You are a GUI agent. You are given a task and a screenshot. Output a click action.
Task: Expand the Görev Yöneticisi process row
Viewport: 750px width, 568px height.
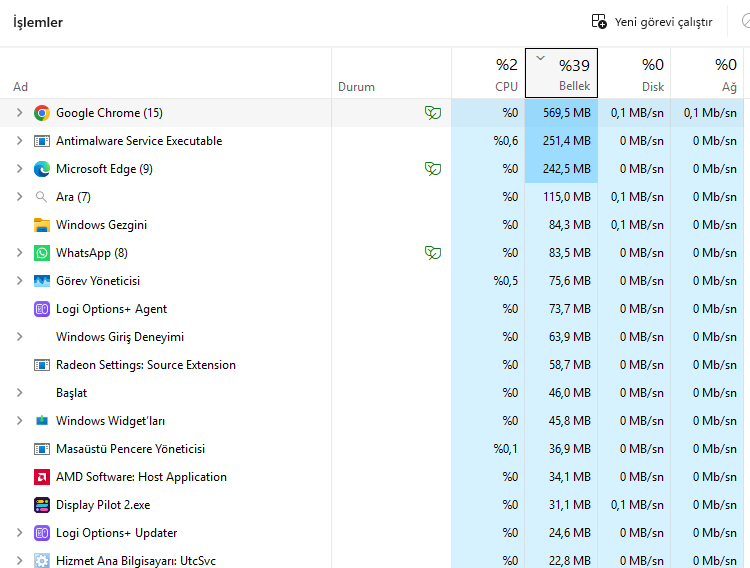click(19, 281)
